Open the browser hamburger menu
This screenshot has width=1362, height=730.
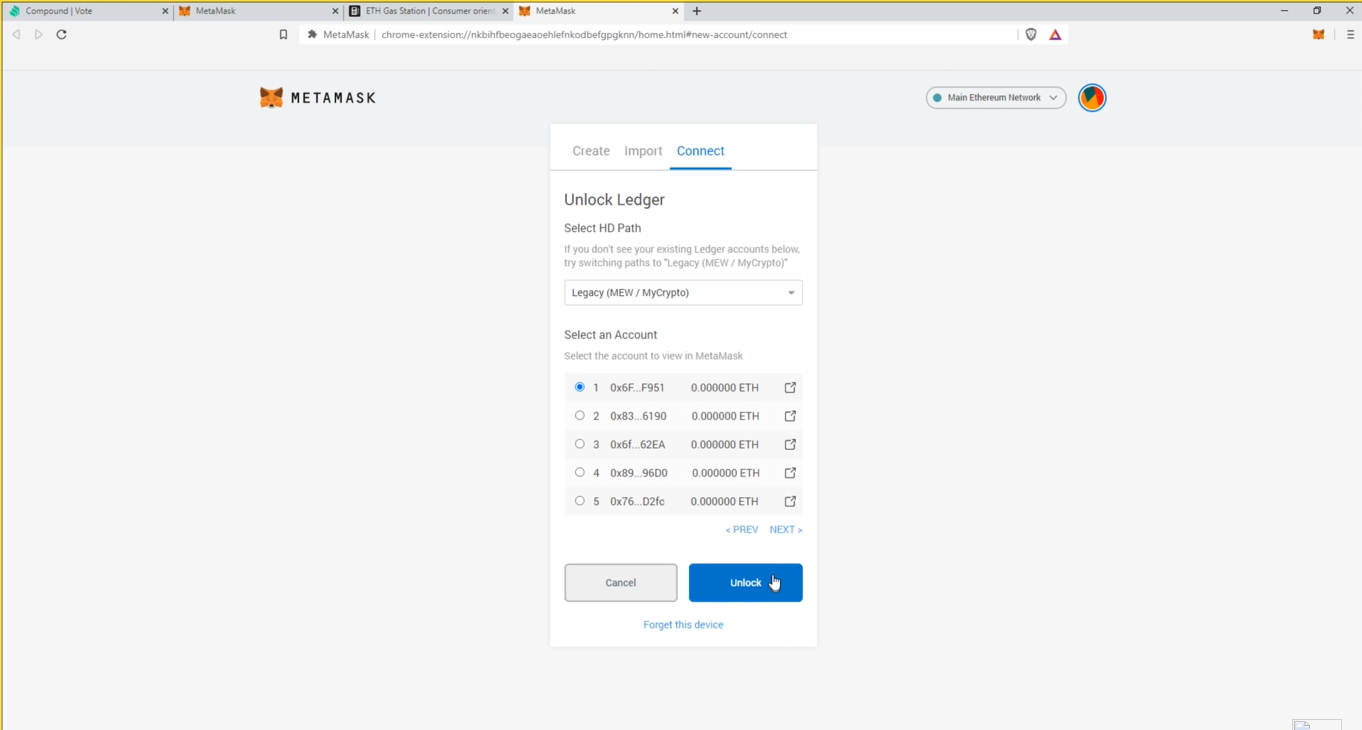(1350, 34)
